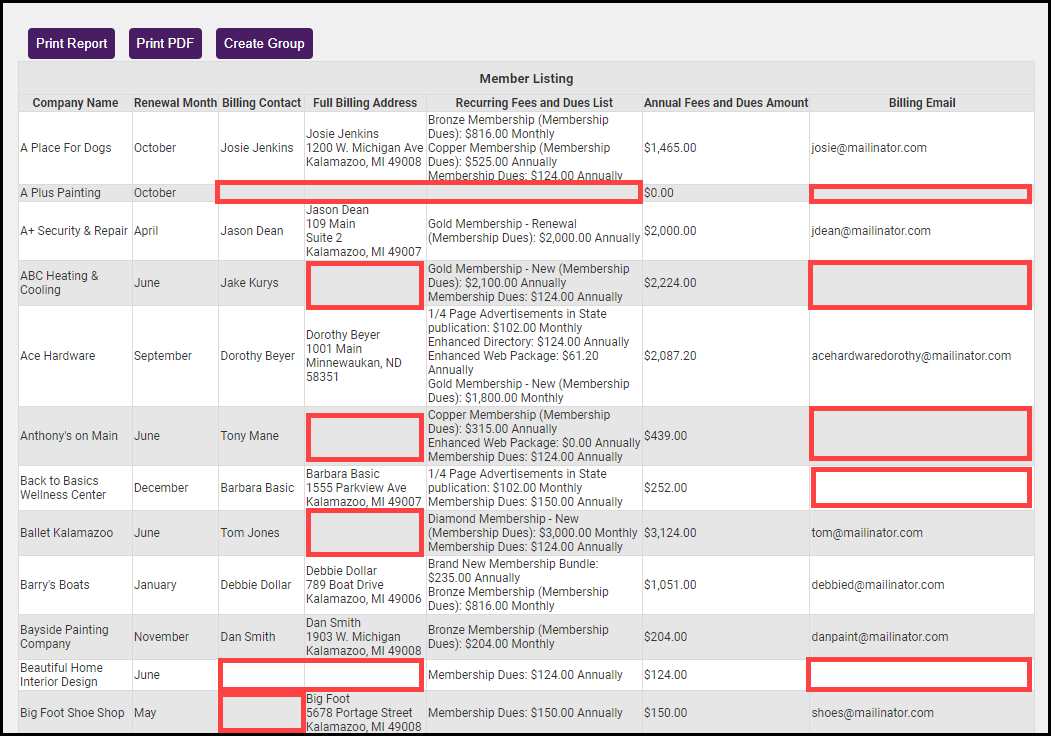The height and width of the screenshot is (736, 1051).
Task: Click the danpaint@mailinator.com email cell
Action: point(879,637)
